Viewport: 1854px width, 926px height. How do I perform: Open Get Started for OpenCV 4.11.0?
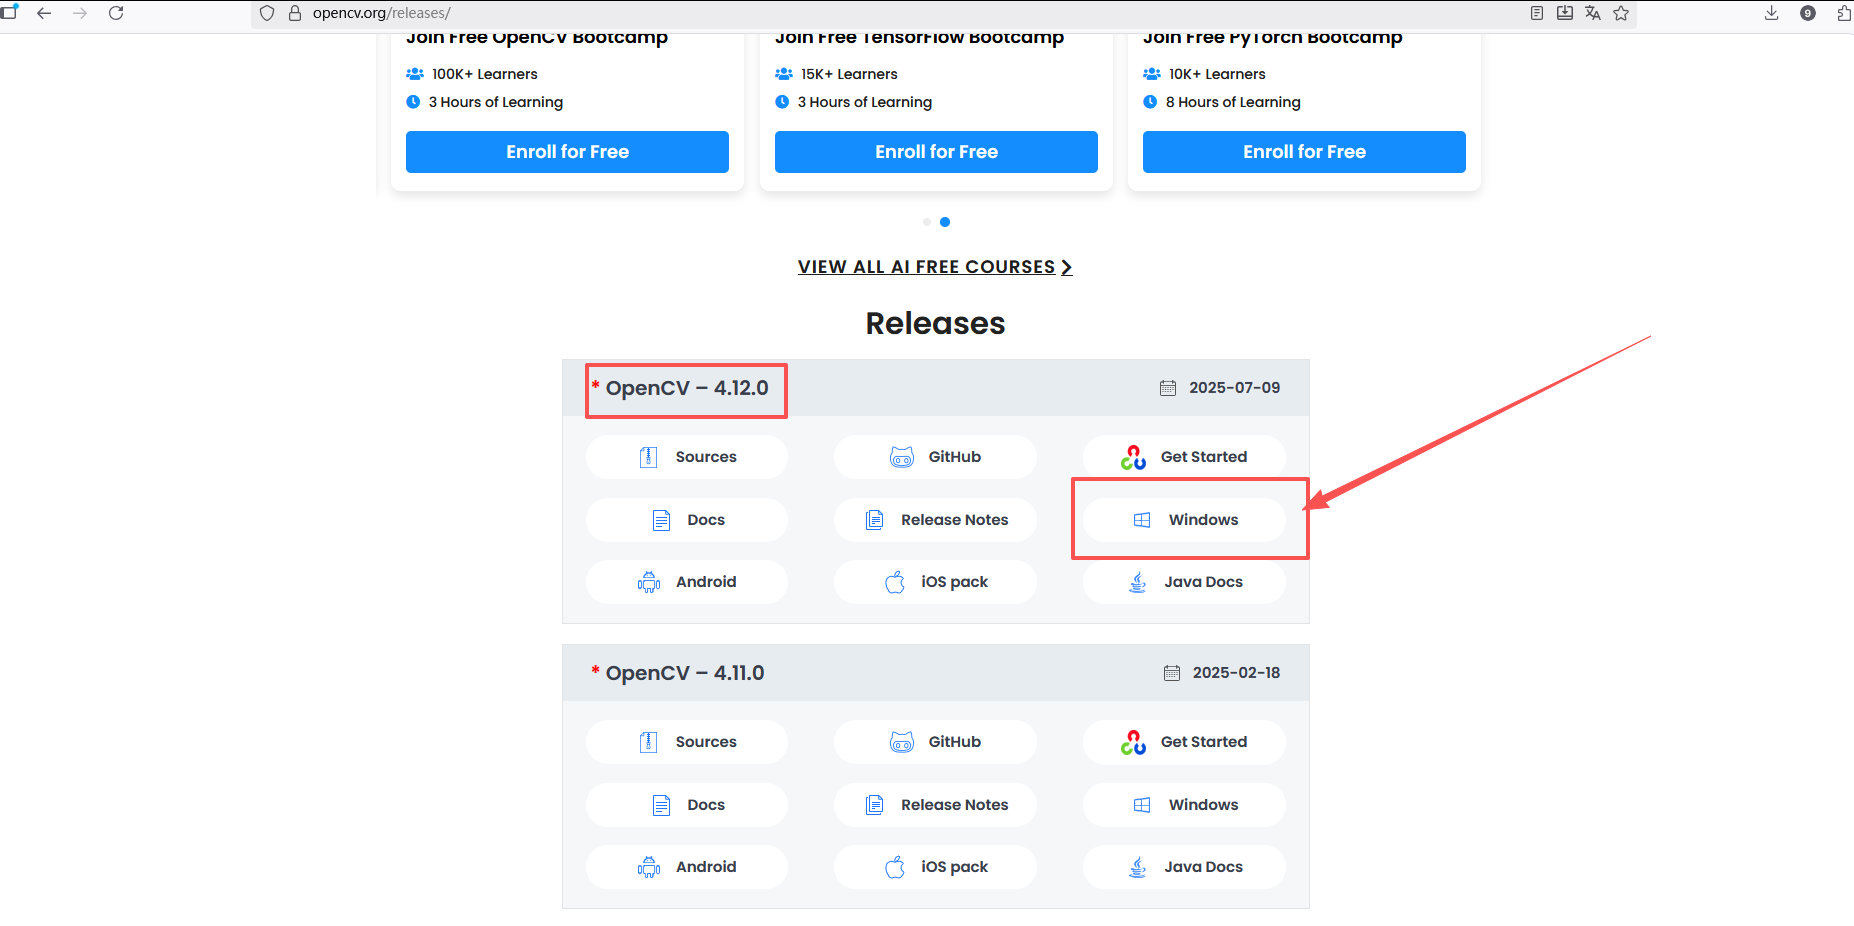pos(1184,742)
